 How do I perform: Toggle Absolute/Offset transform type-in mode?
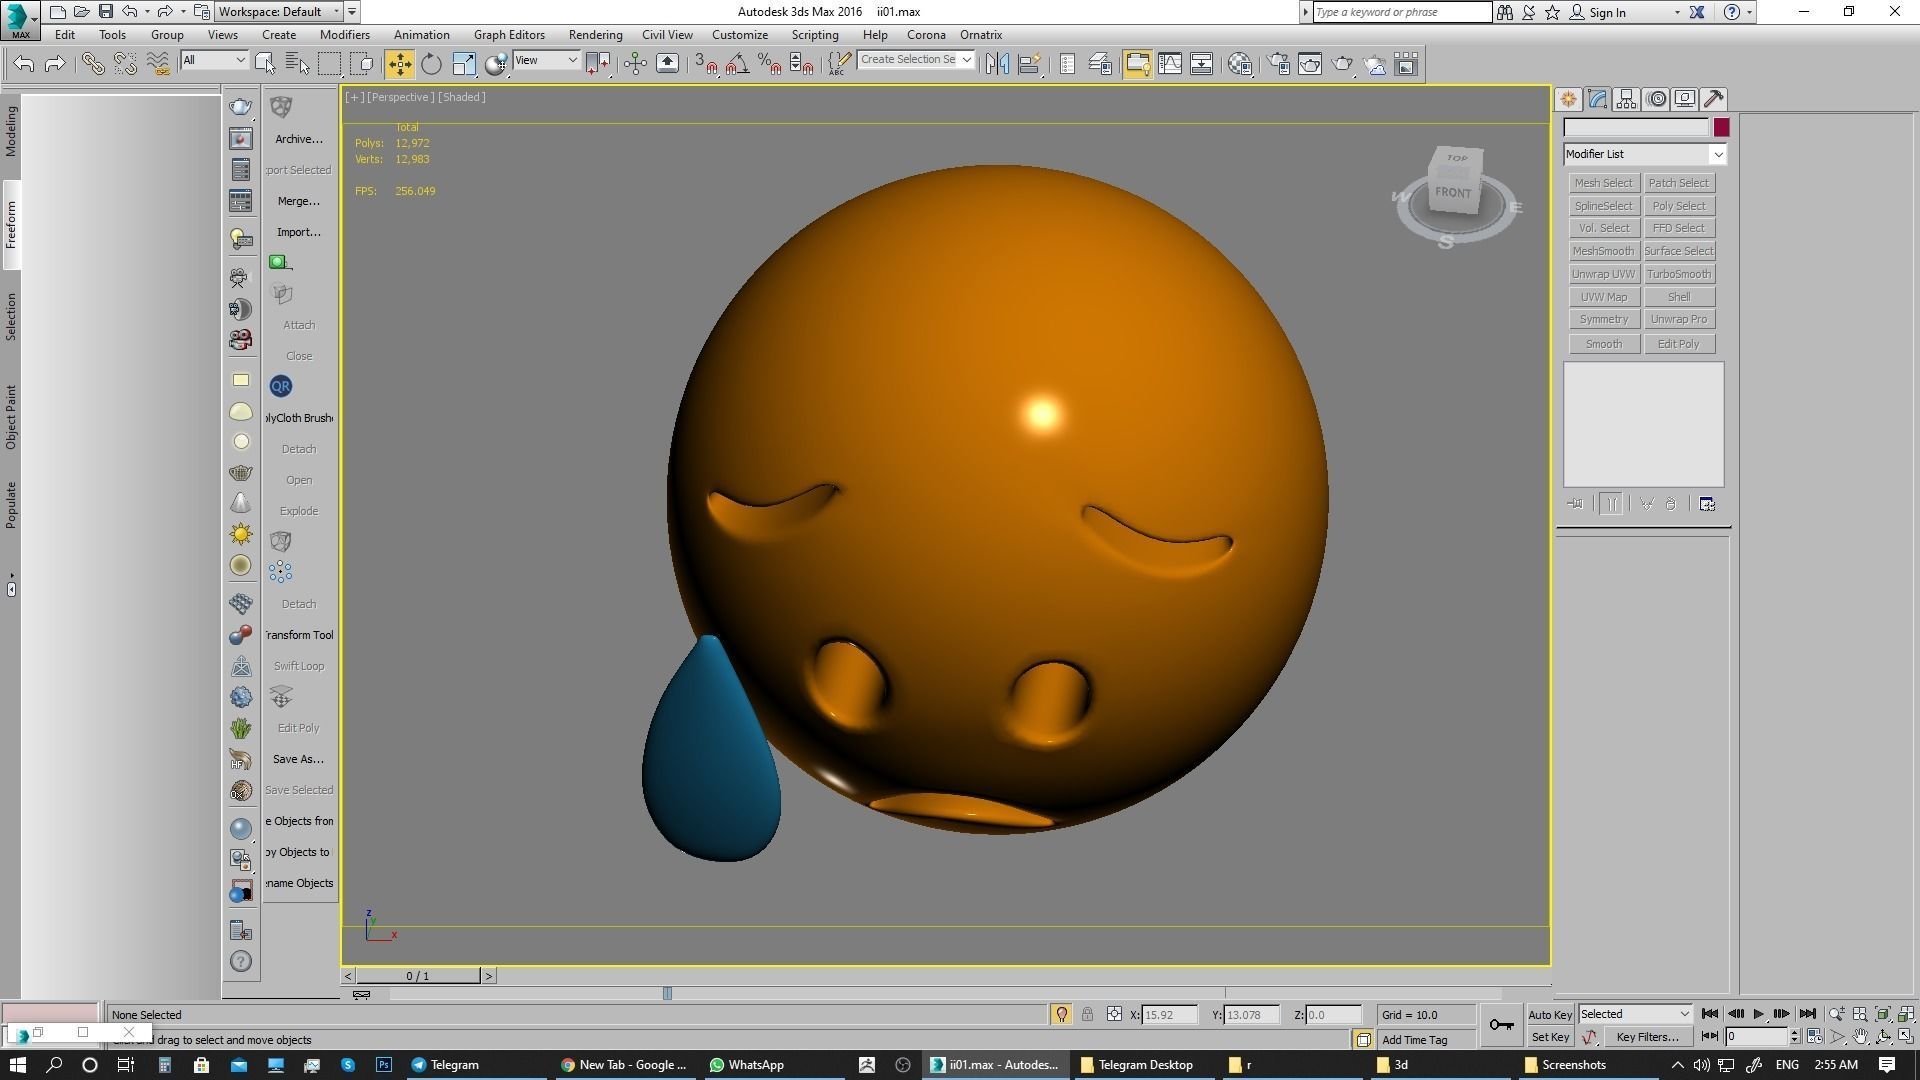click(1114, 1014)
